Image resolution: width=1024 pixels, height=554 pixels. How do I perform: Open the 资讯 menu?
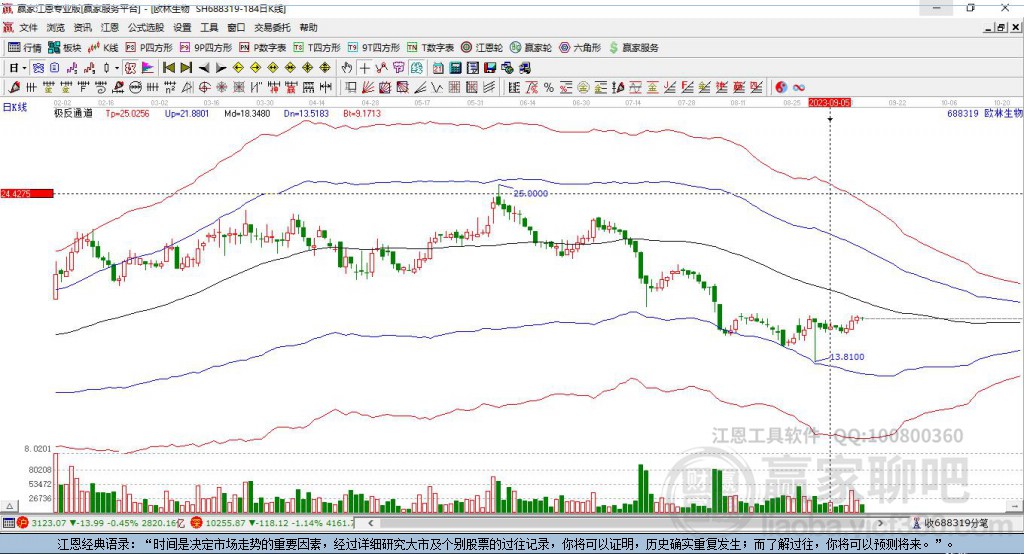point(82,27)
